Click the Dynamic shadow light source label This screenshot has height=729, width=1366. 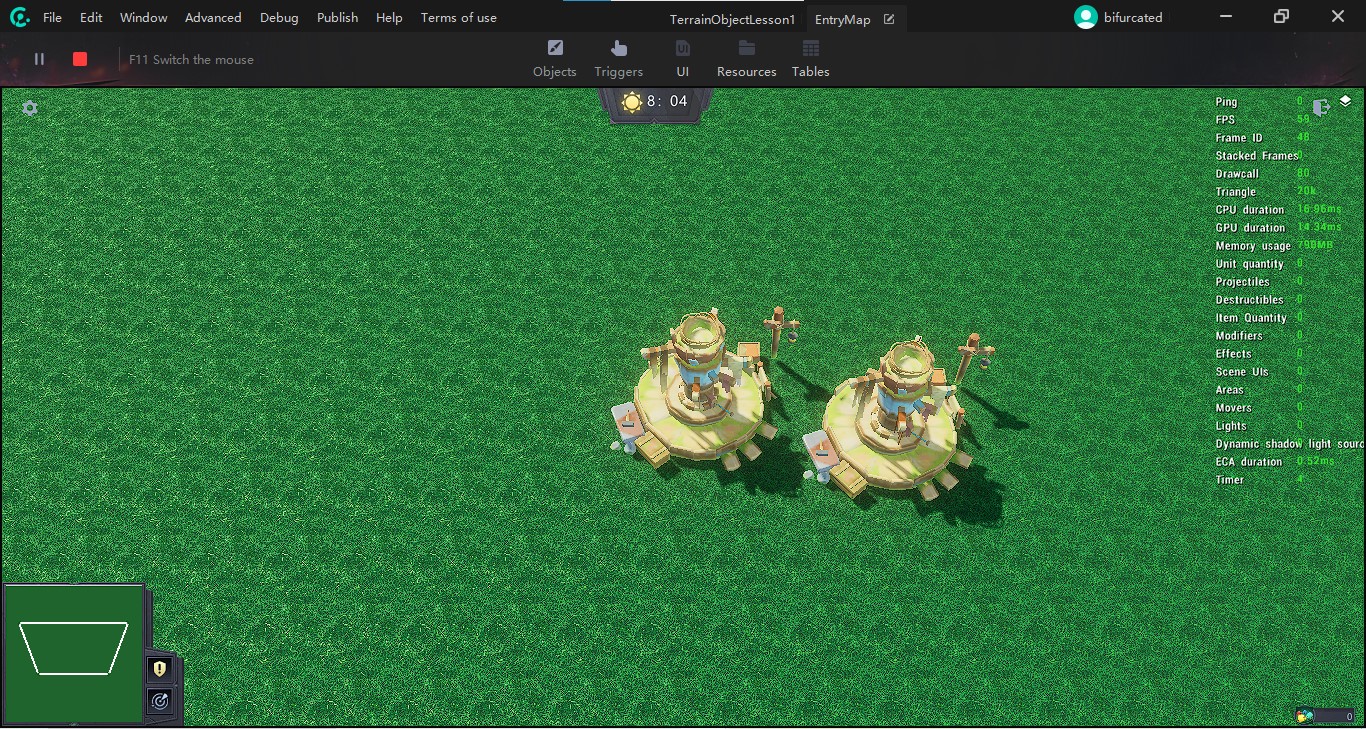1290,444
